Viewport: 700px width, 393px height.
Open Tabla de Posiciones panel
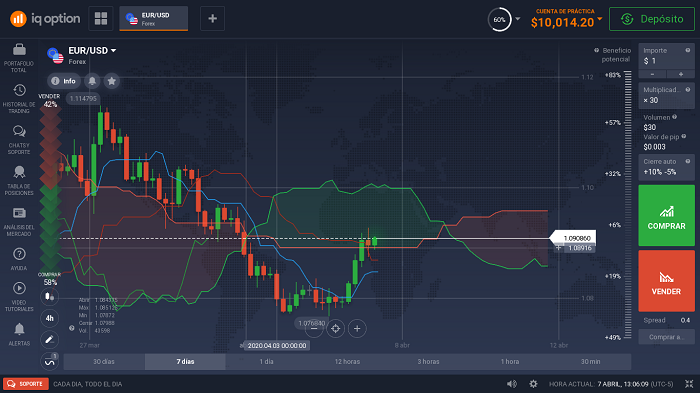pos(19,180)
